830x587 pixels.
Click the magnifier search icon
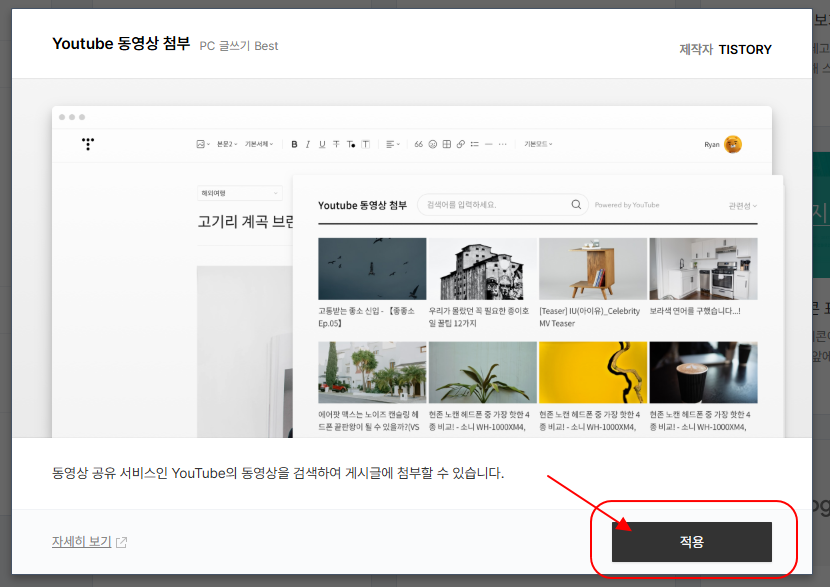pyautogui.click(x=576, y=204)
